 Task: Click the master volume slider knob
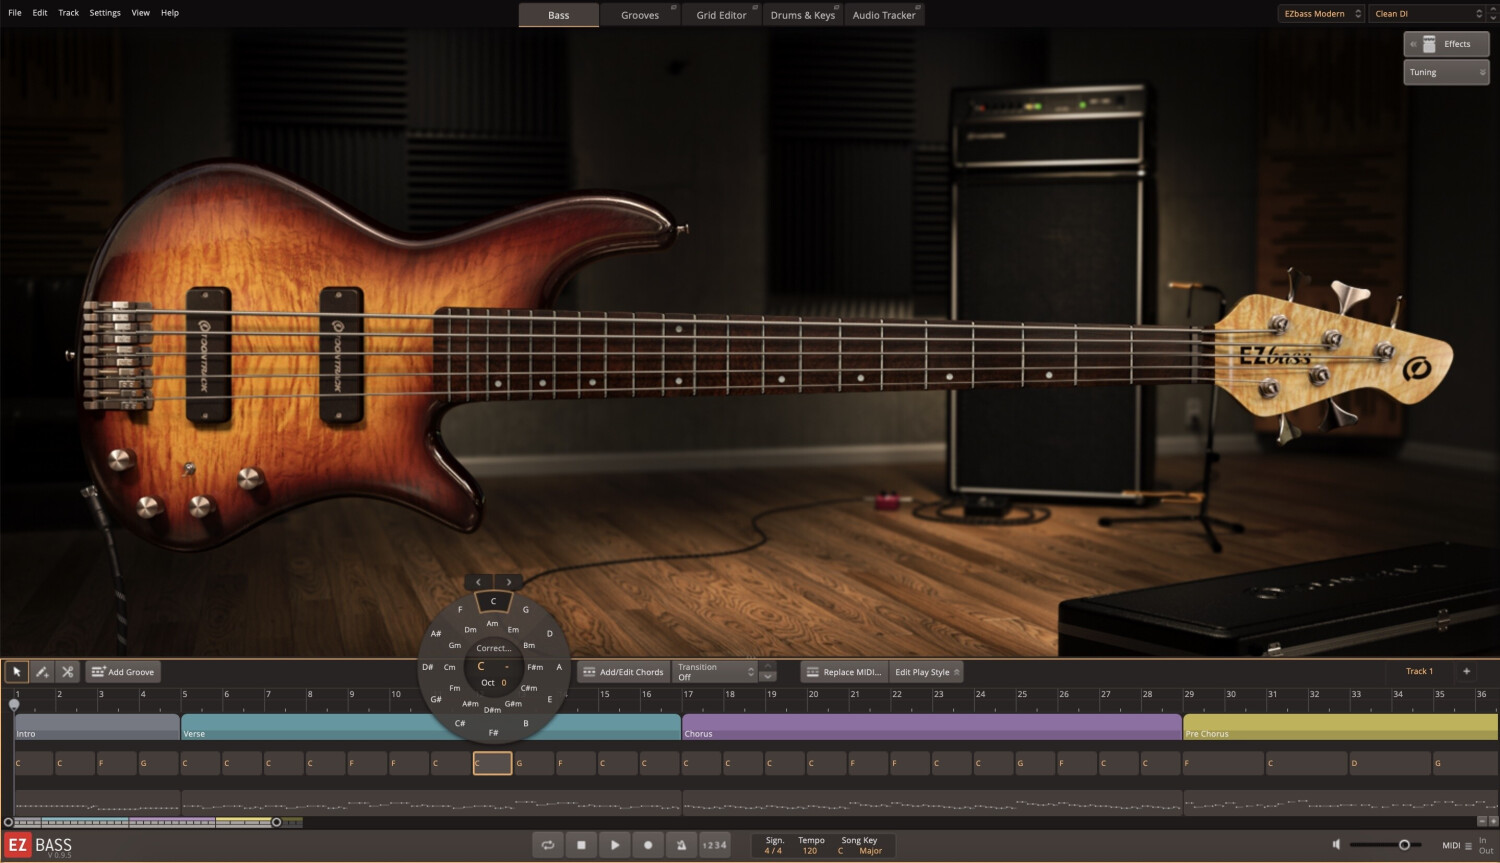coord(1404,845)
